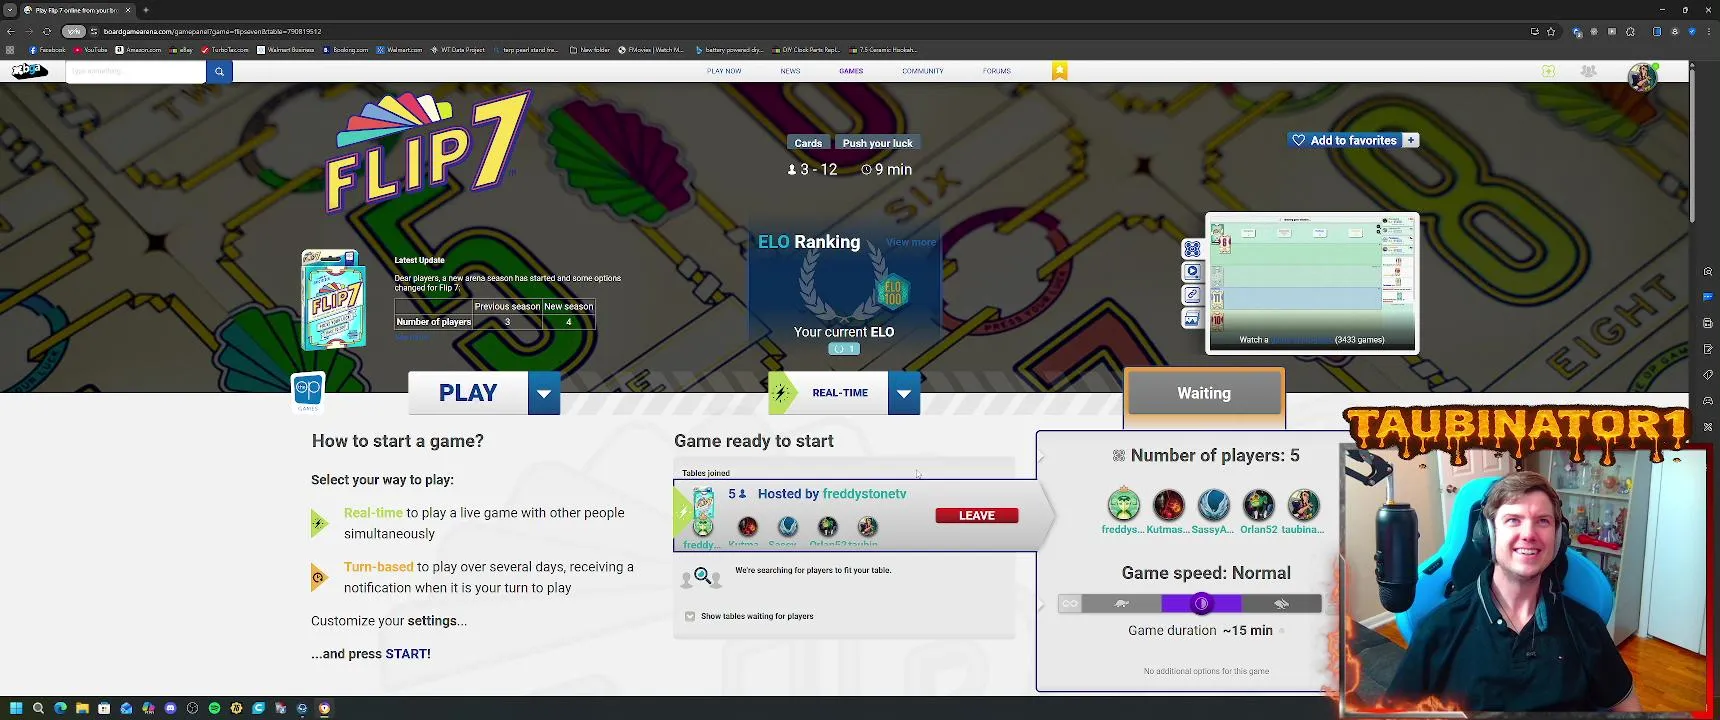Click the link icon beside preview
This screenshot has height=720, width=1720.
coord(1192,295)
